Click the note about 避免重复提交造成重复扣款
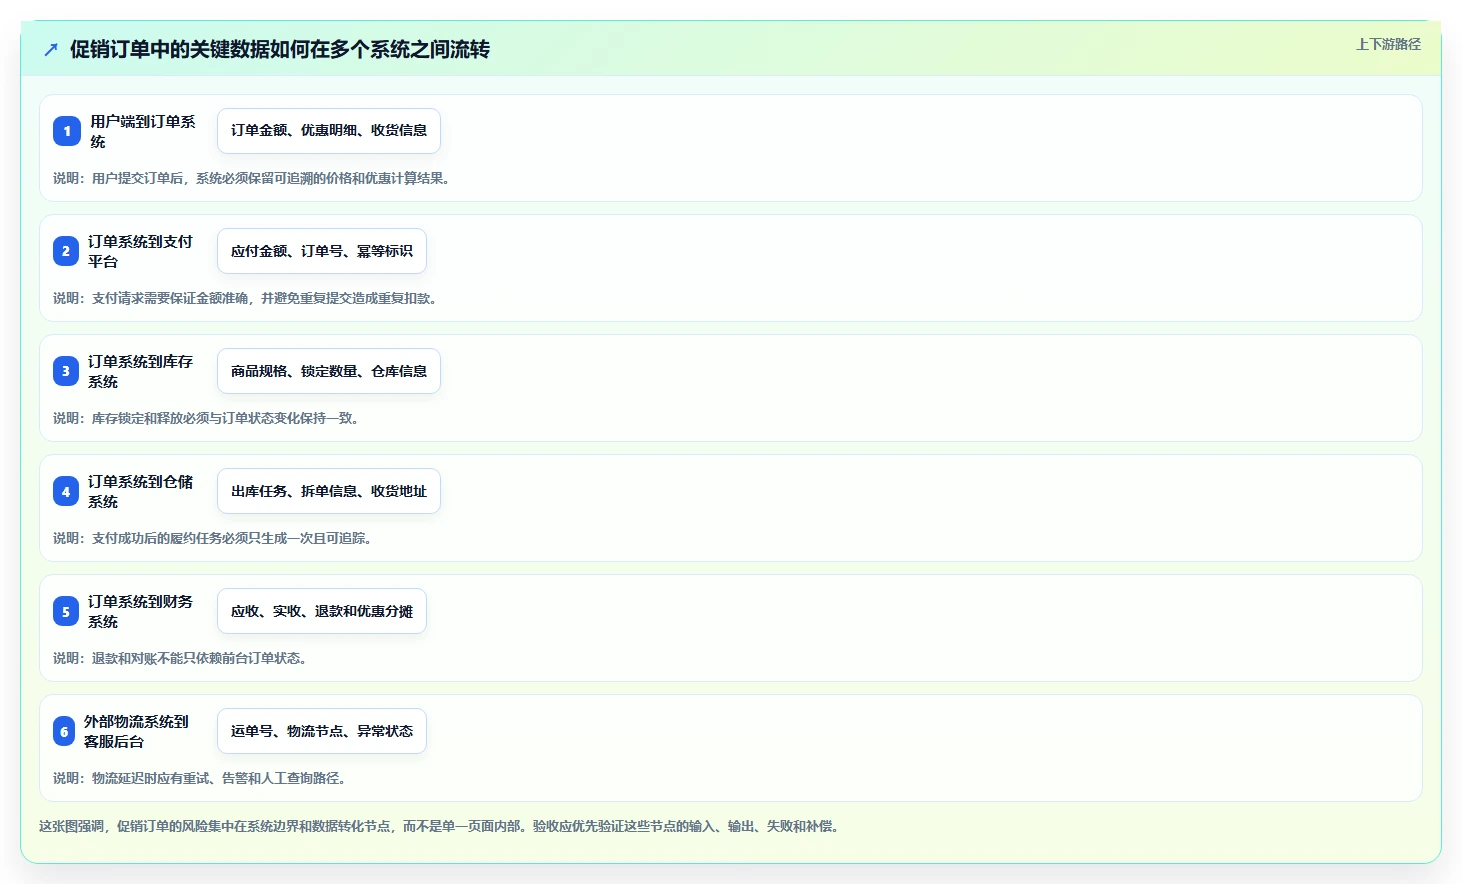 [x=247, y=298]
